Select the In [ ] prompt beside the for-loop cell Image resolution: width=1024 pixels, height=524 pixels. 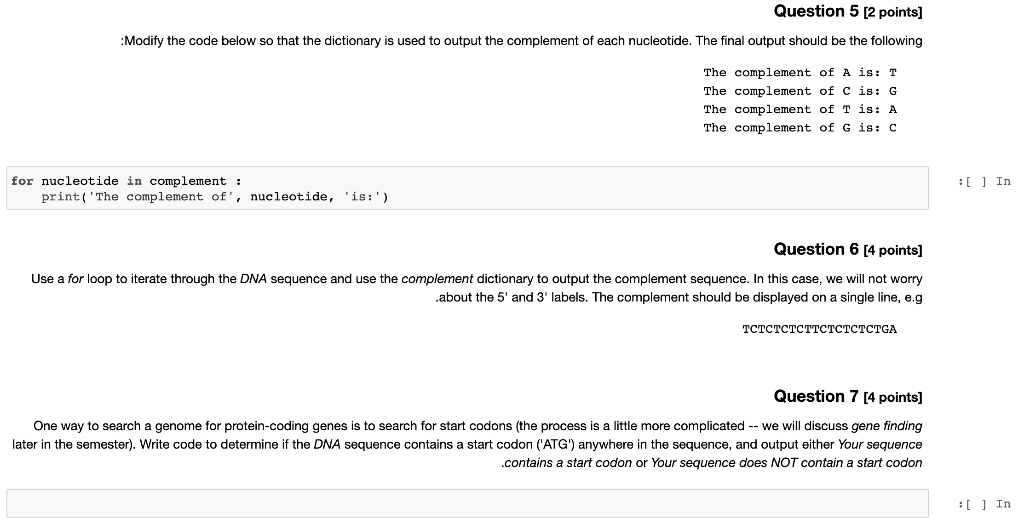point(984,182)
